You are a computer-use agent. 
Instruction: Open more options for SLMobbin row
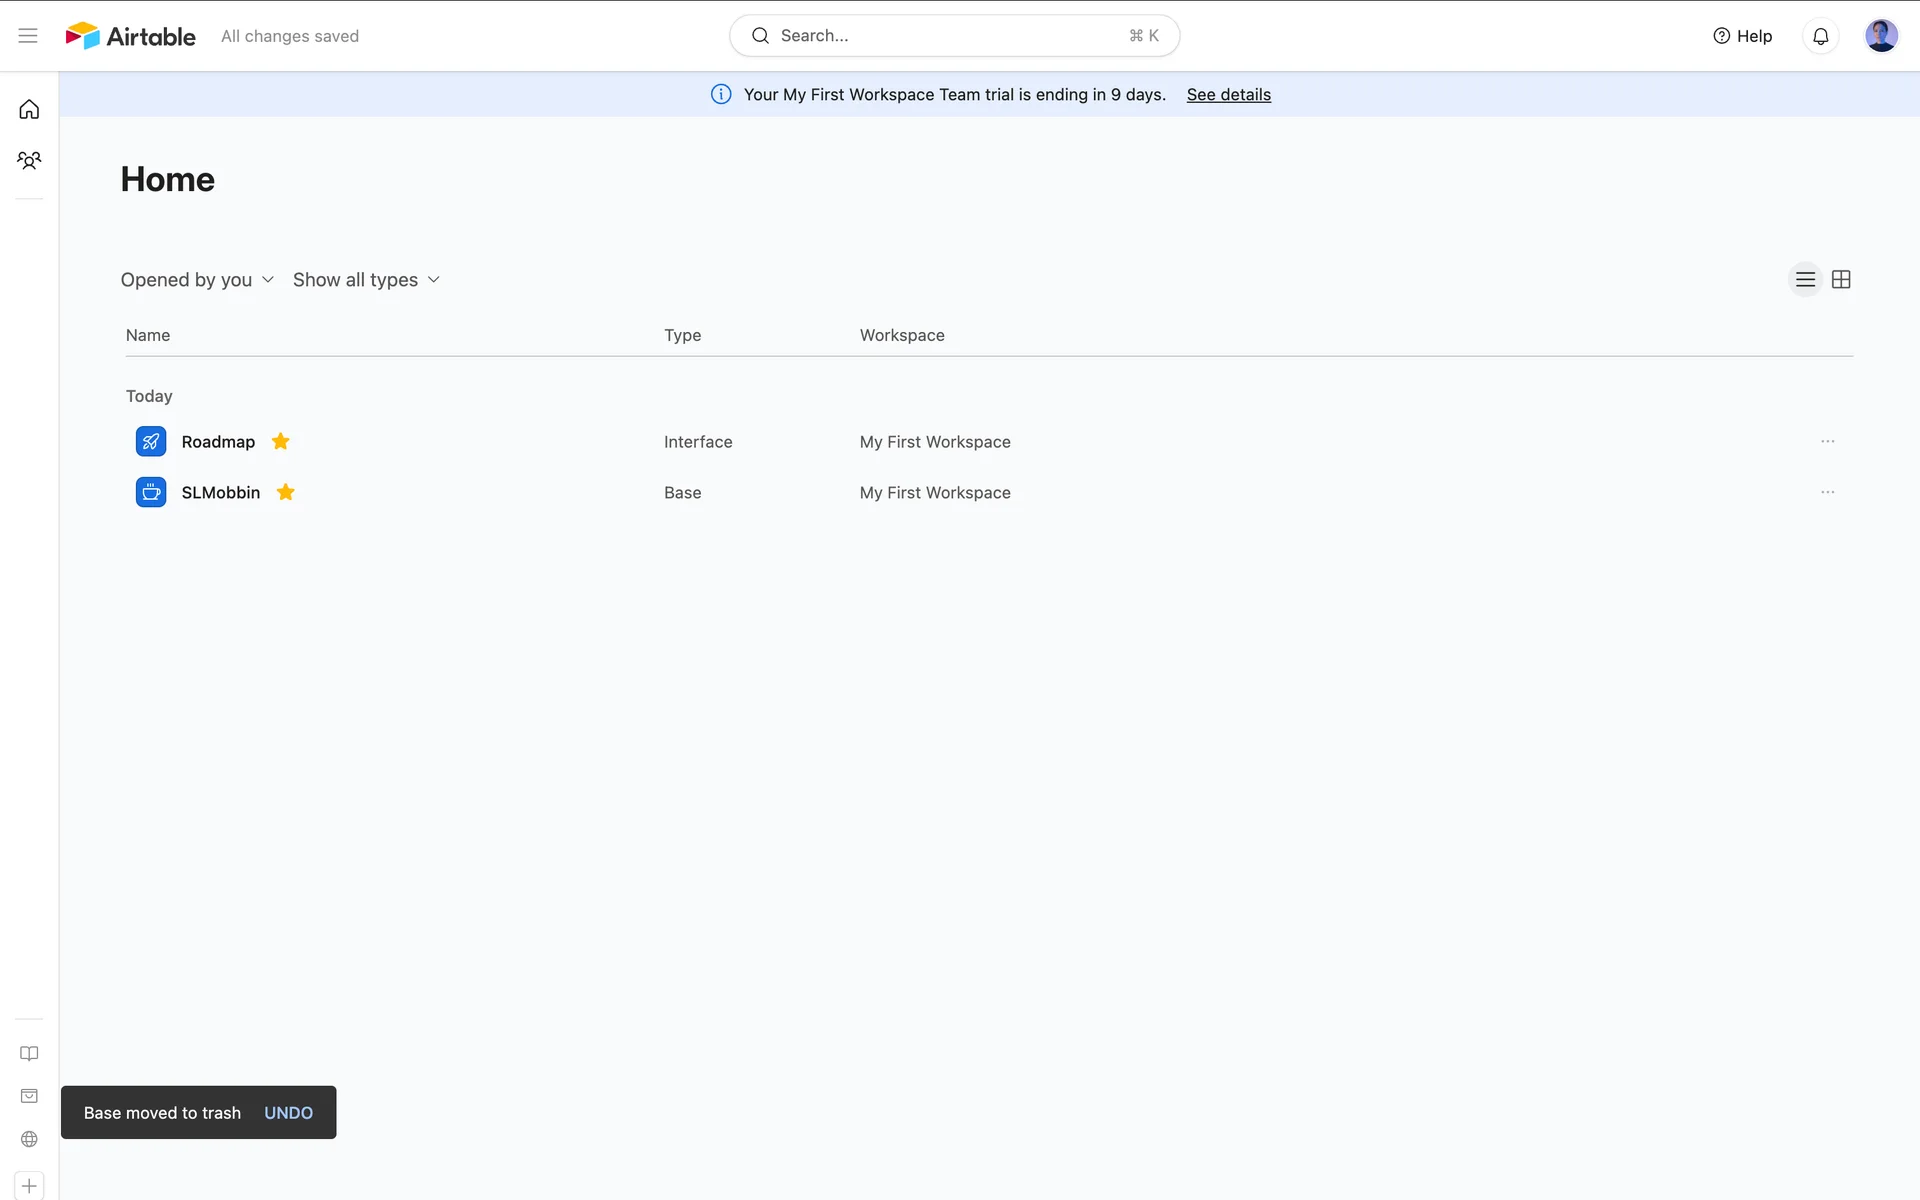[x=1827, y=492]
